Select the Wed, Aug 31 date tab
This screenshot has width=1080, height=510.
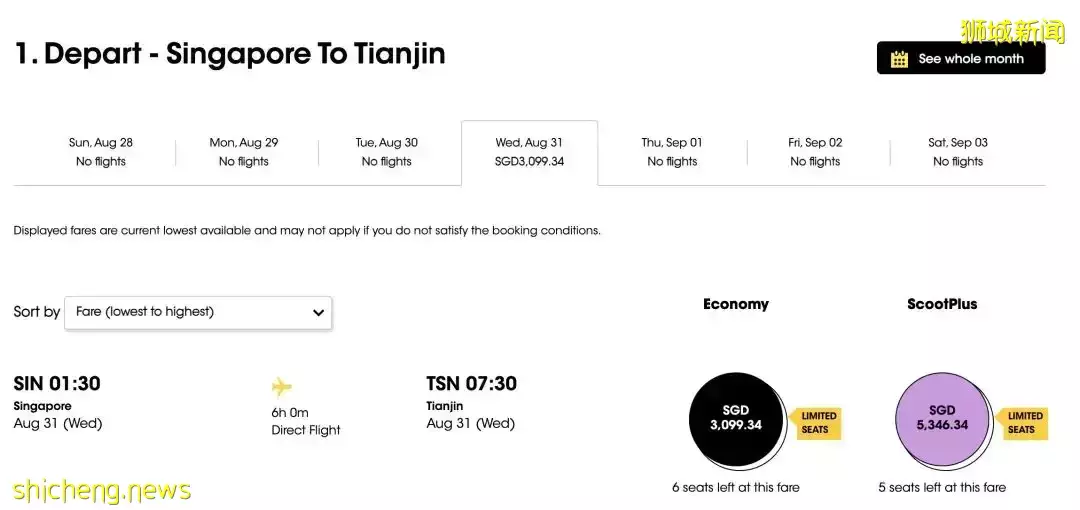tap(529, 152)
